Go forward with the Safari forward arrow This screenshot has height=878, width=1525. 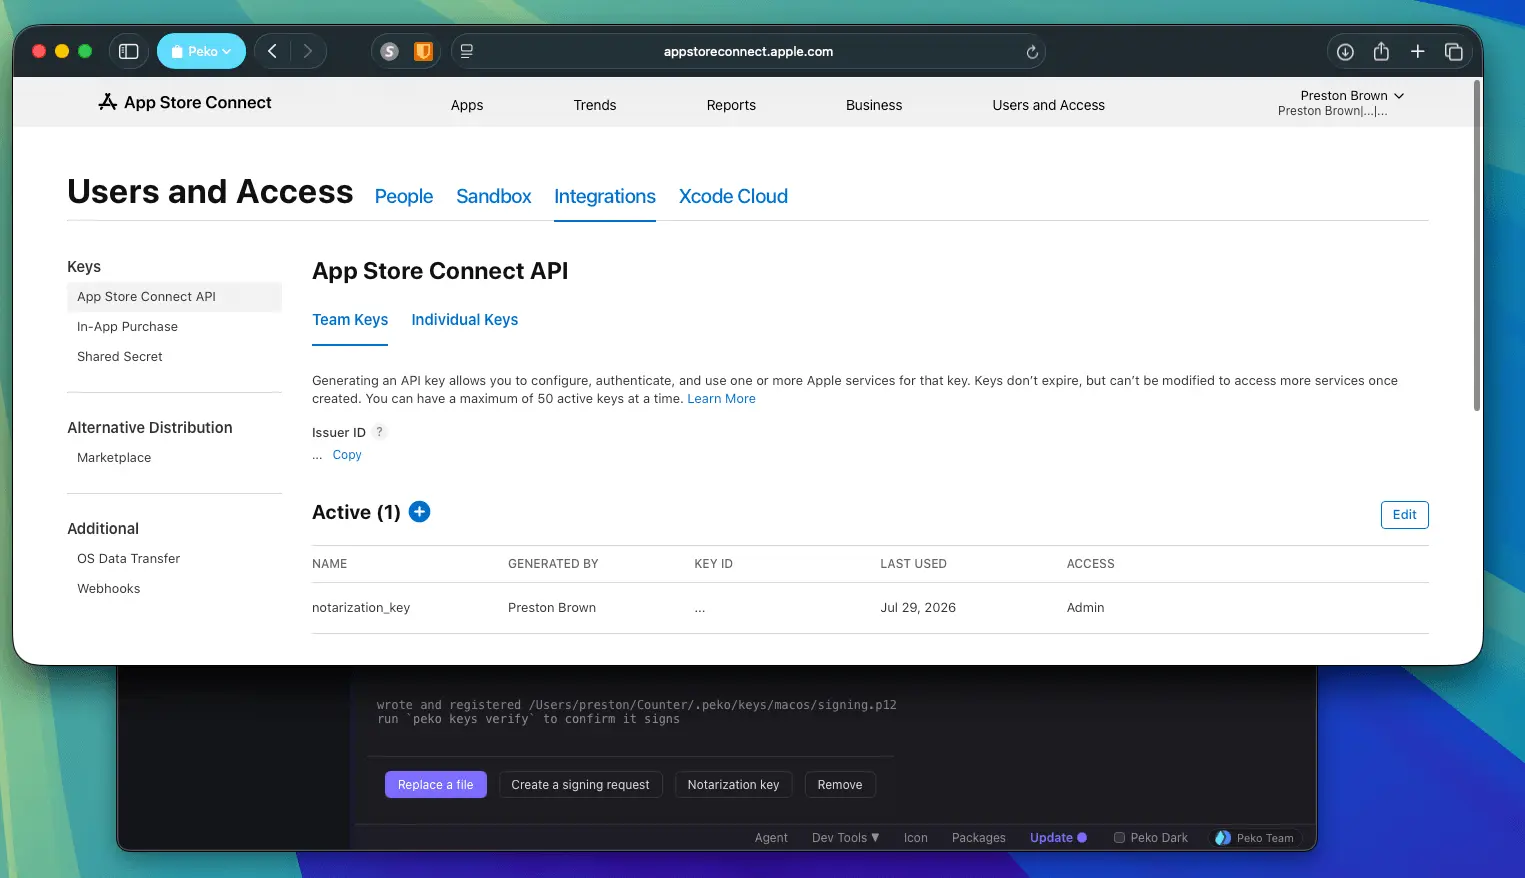tap(308, 51)
